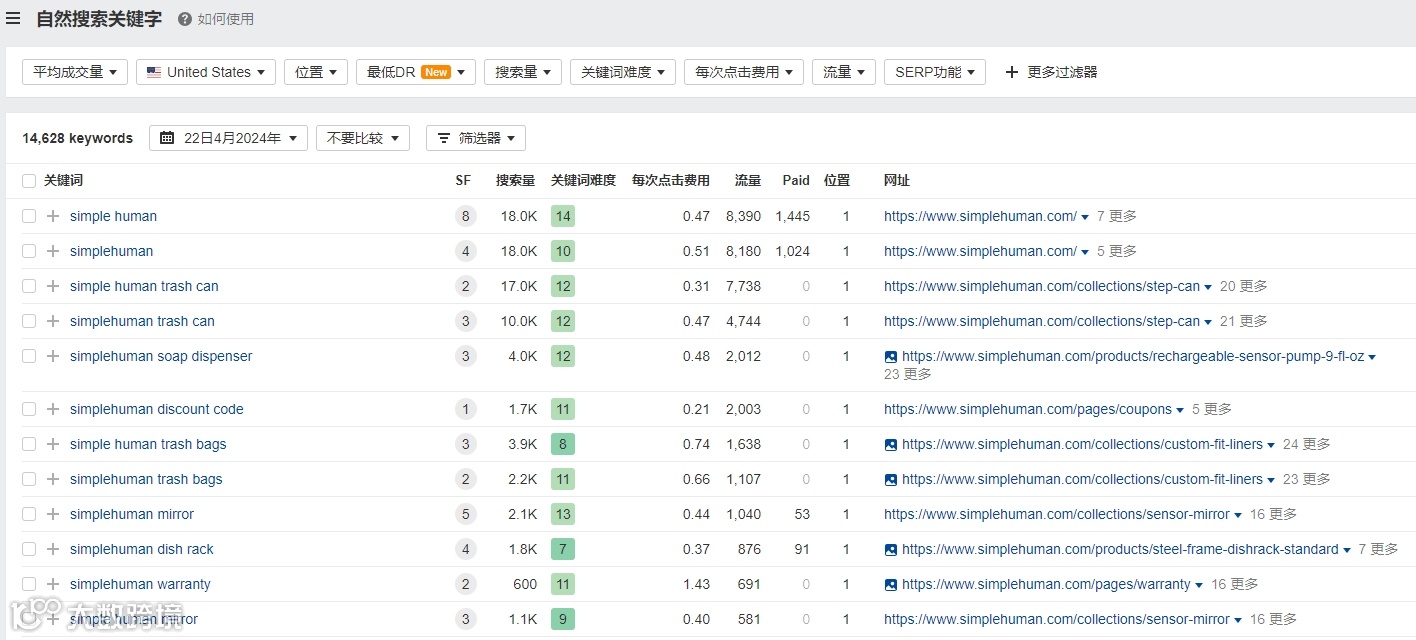Screen dimensions: 1416x640
Task: Select checkbox for 'simplehuman trash can'
Action: [29, 321]
